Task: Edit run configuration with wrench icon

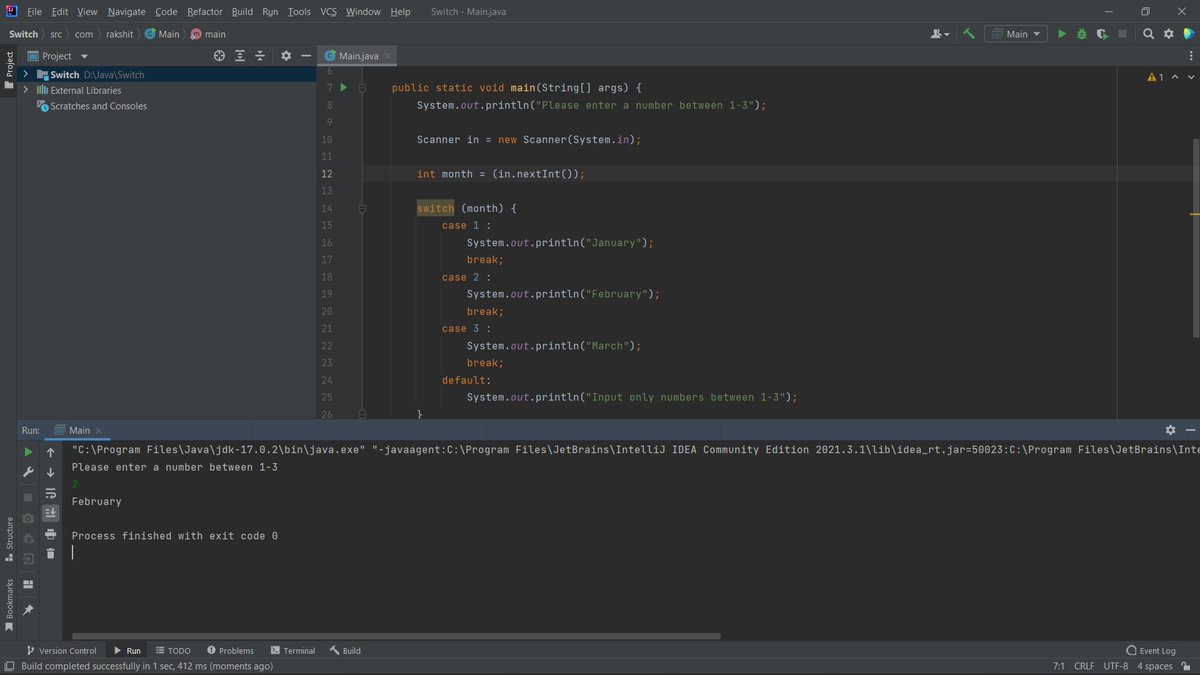Action: pyautogui.click(x=28, y=472)
